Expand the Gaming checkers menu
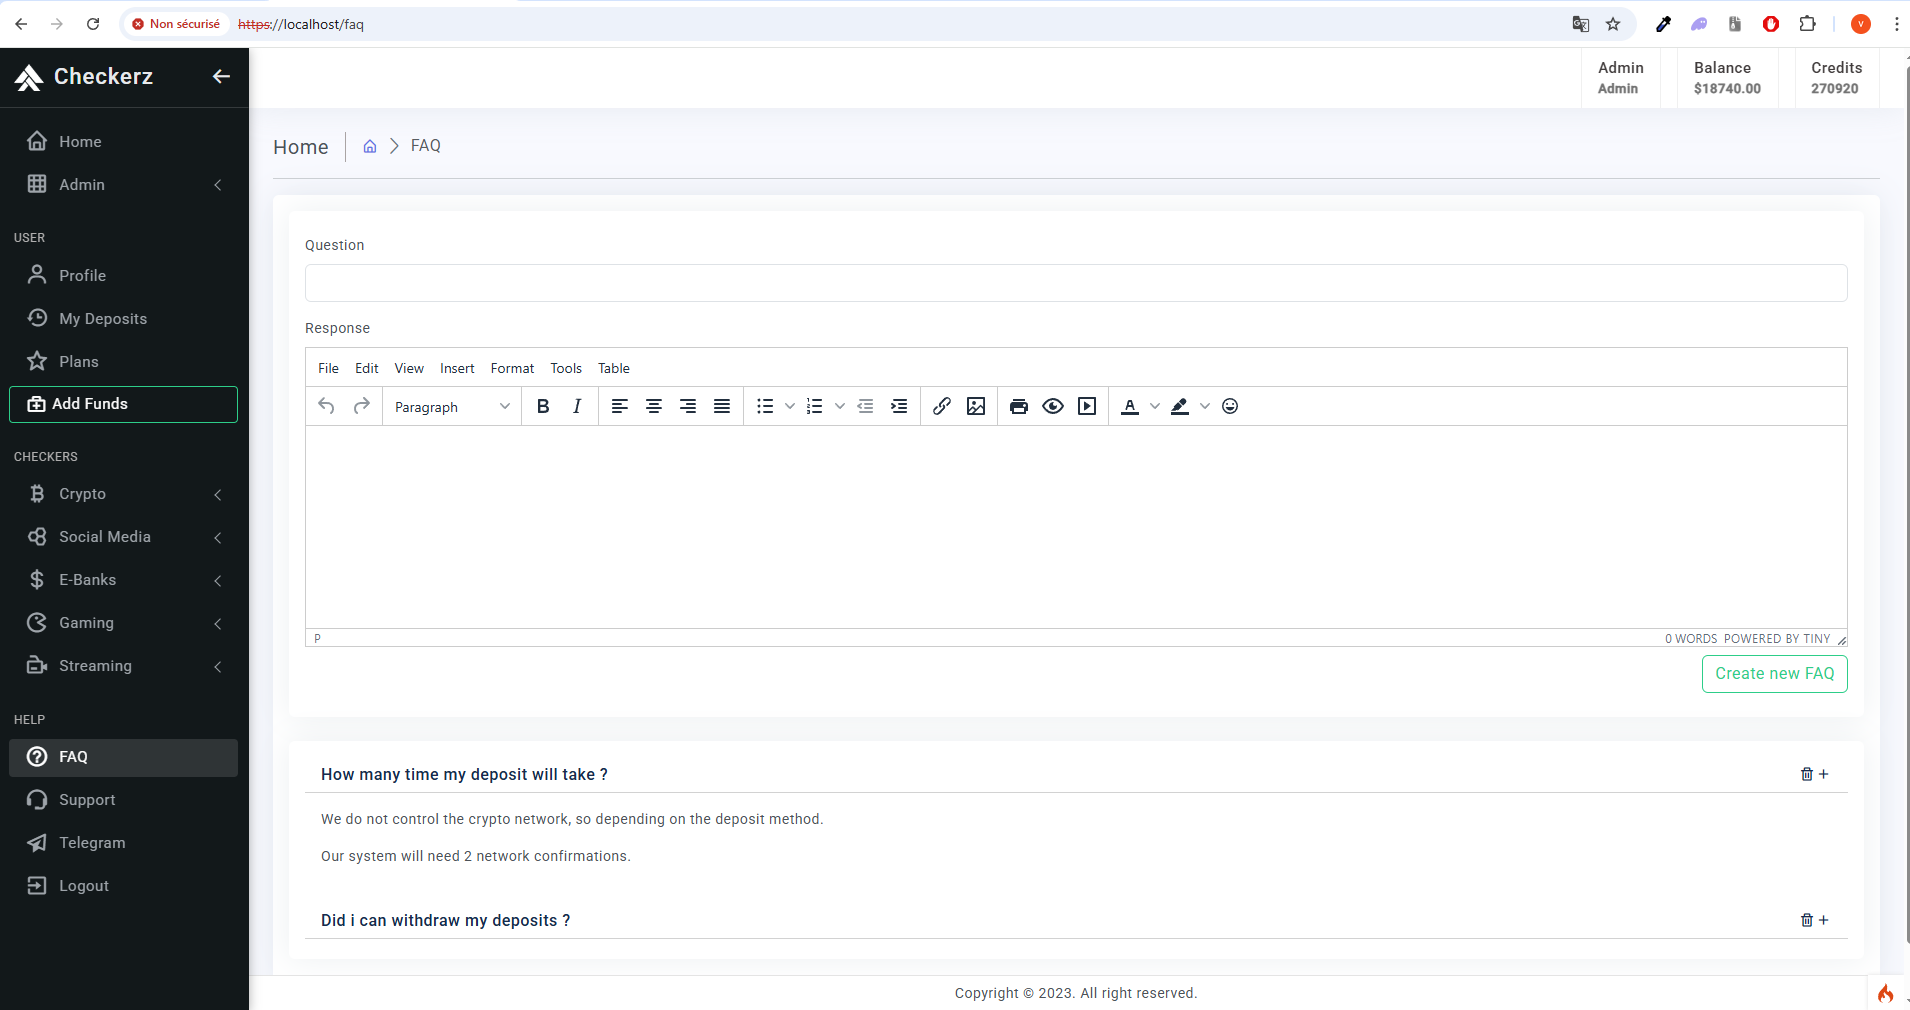Screen dimensions: 1910x1010 tap(124, 623)
